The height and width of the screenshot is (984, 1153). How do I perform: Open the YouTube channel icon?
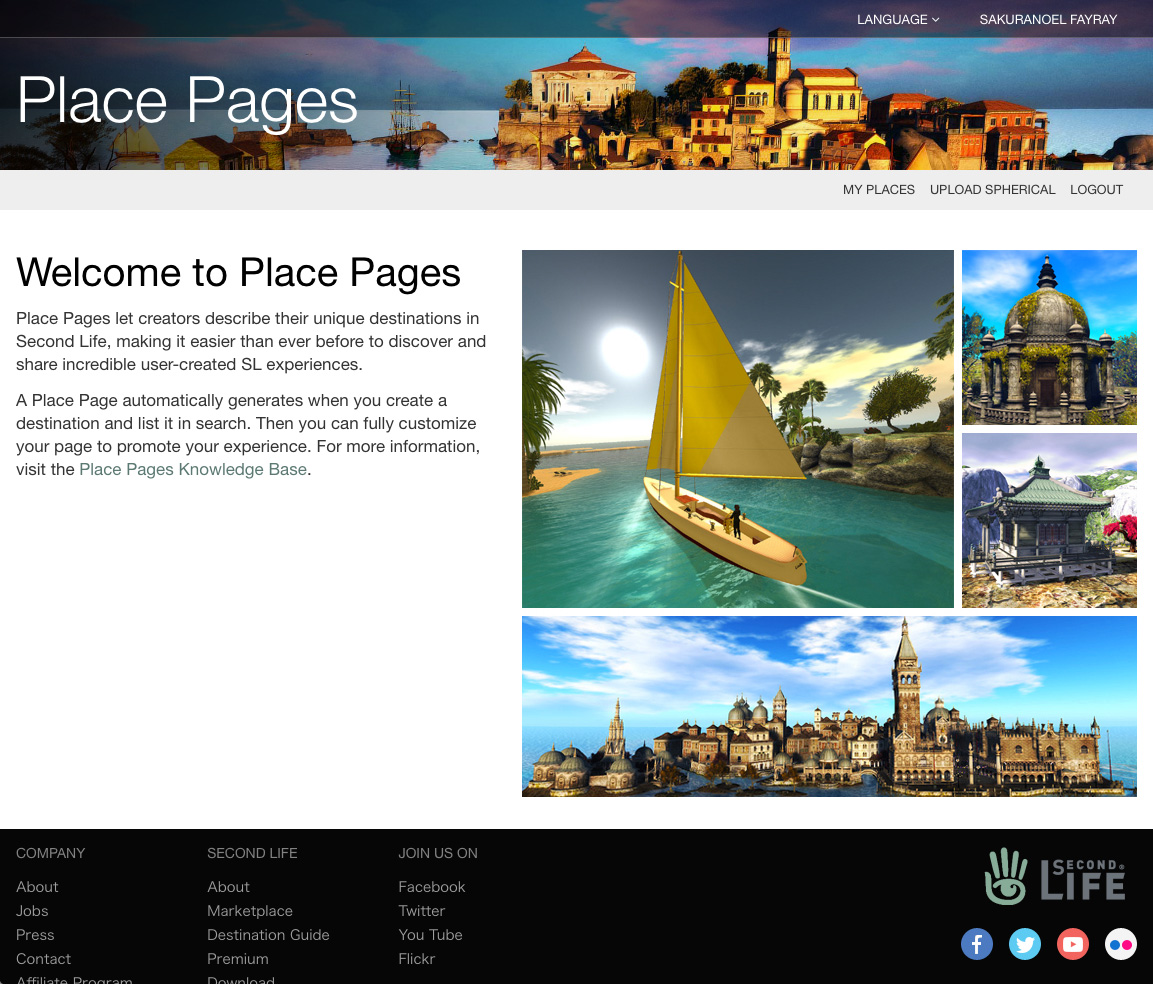[1073, 944]
